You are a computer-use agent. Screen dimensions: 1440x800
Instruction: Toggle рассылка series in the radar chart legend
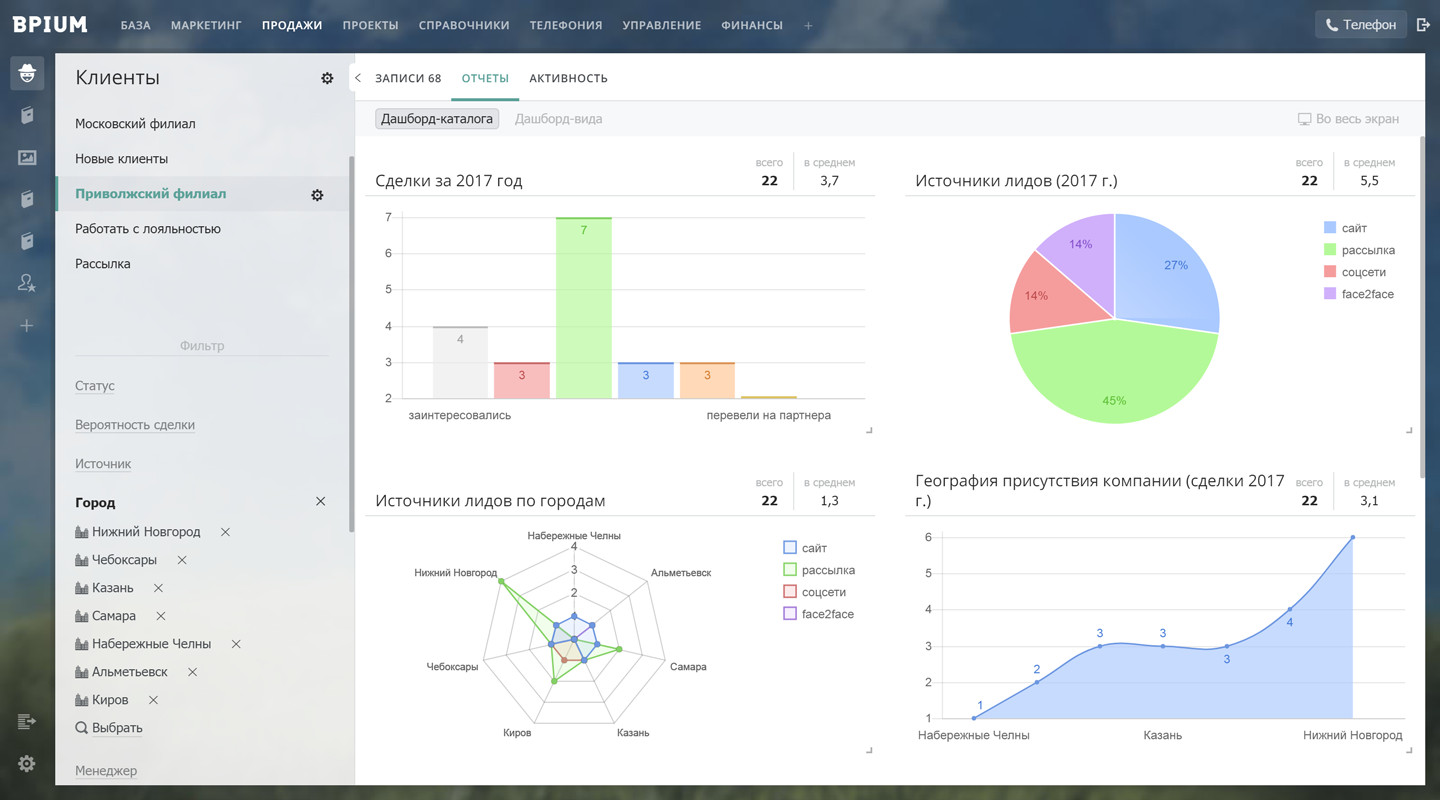point(818,570)
